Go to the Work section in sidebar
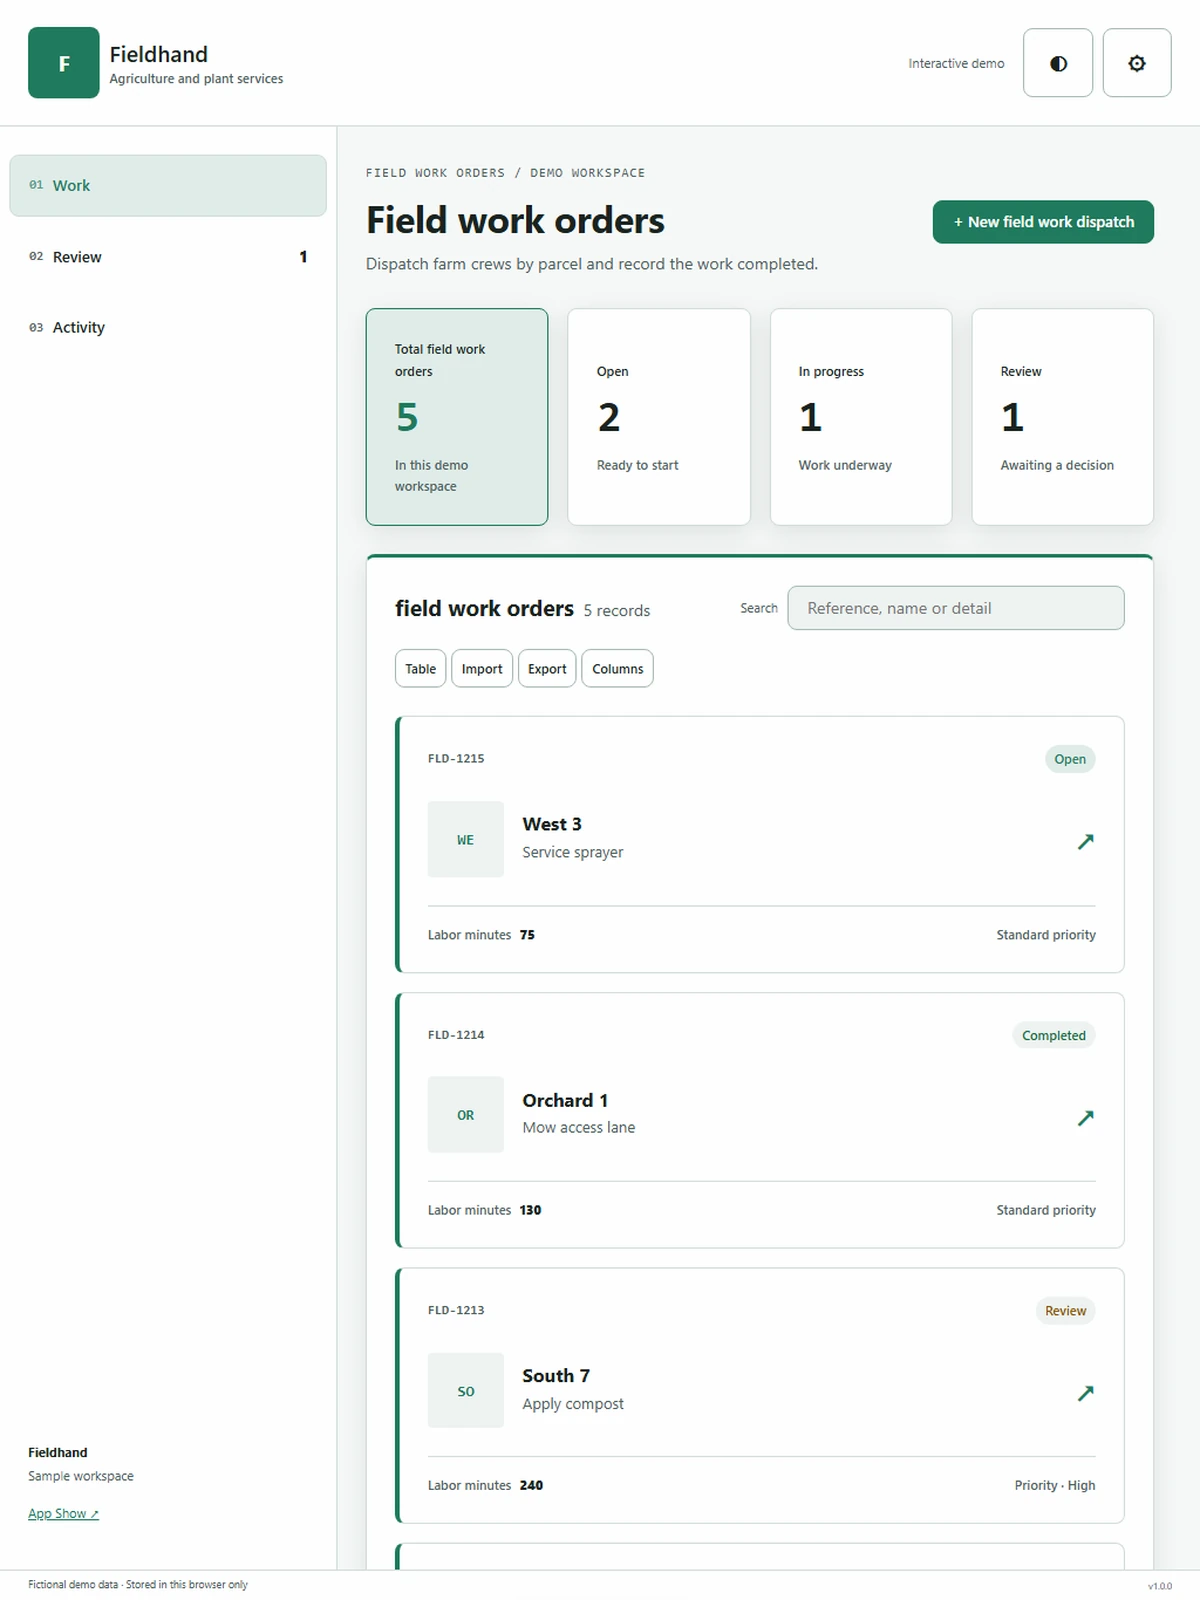Viewport: 1200px width, 1600px height. [168, 185]
